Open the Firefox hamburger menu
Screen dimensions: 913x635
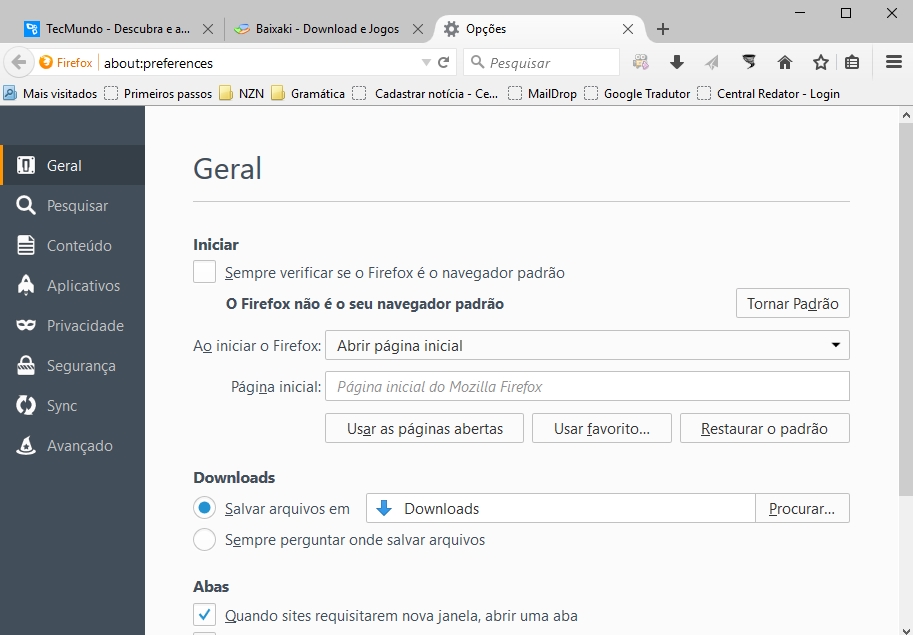[893, 62]
